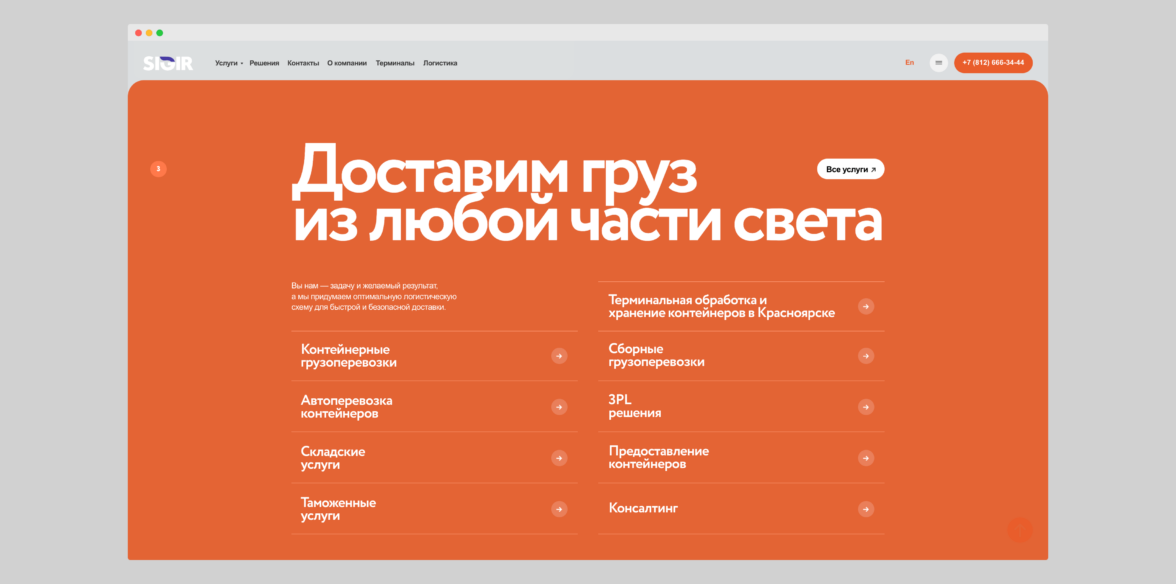Click the slide number 3 indicator

158,169
